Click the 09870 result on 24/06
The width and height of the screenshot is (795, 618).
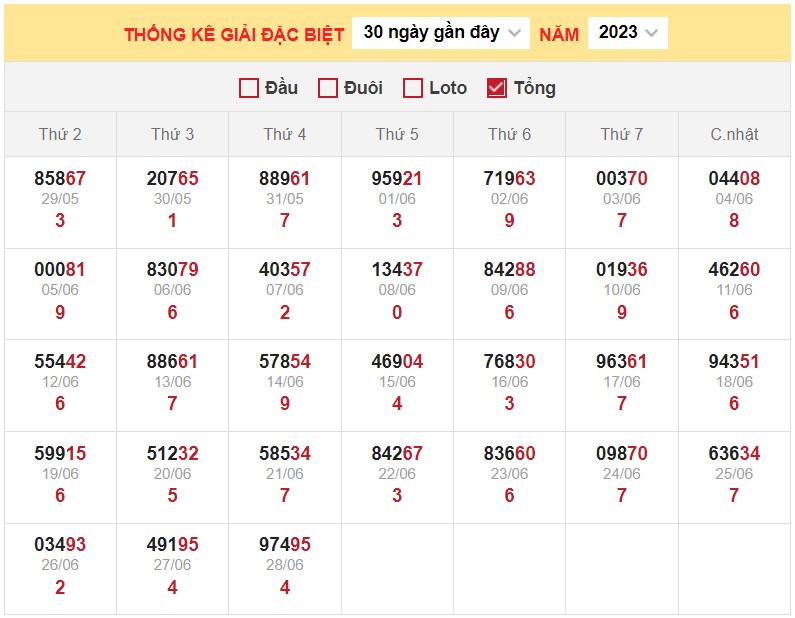tap(622, 454)
